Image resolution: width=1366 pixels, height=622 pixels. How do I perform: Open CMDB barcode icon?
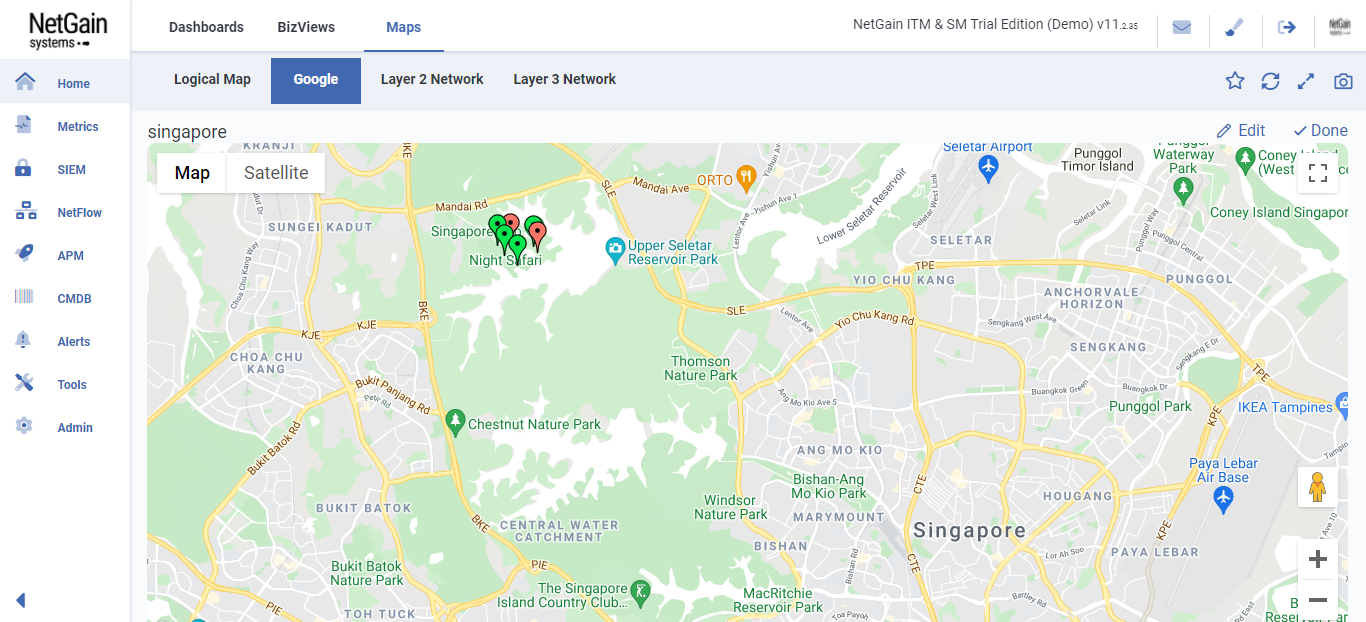click(24, 297)
